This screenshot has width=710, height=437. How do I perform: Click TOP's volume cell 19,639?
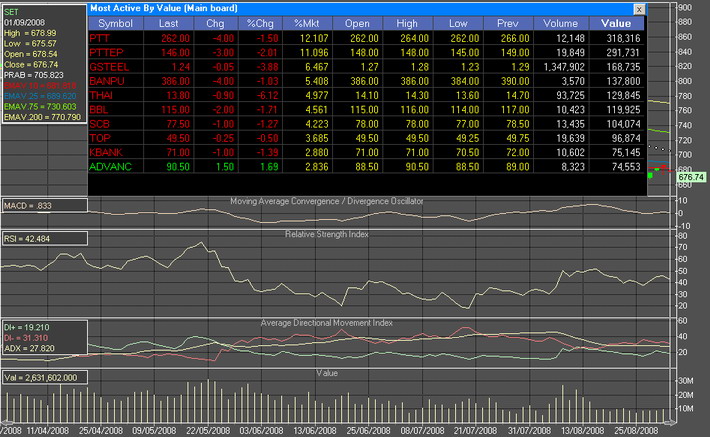pyautogui.click(x=571, y=138)
